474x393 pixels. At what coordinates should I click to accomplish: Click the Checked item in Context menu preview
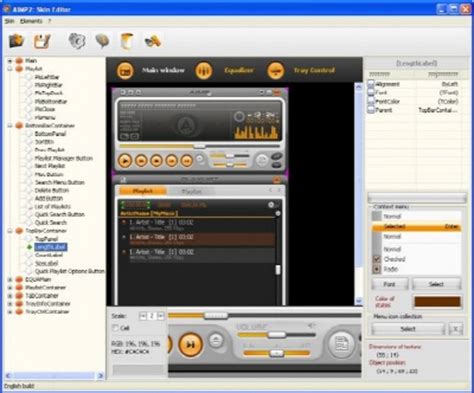tap(394, 259)
